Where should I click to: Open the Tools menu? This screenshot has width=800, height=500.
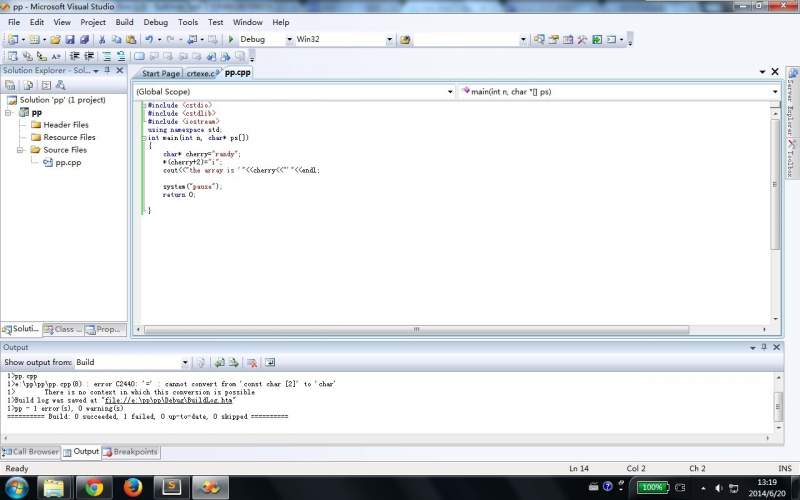pyautogui.click(x=188, y=22)
